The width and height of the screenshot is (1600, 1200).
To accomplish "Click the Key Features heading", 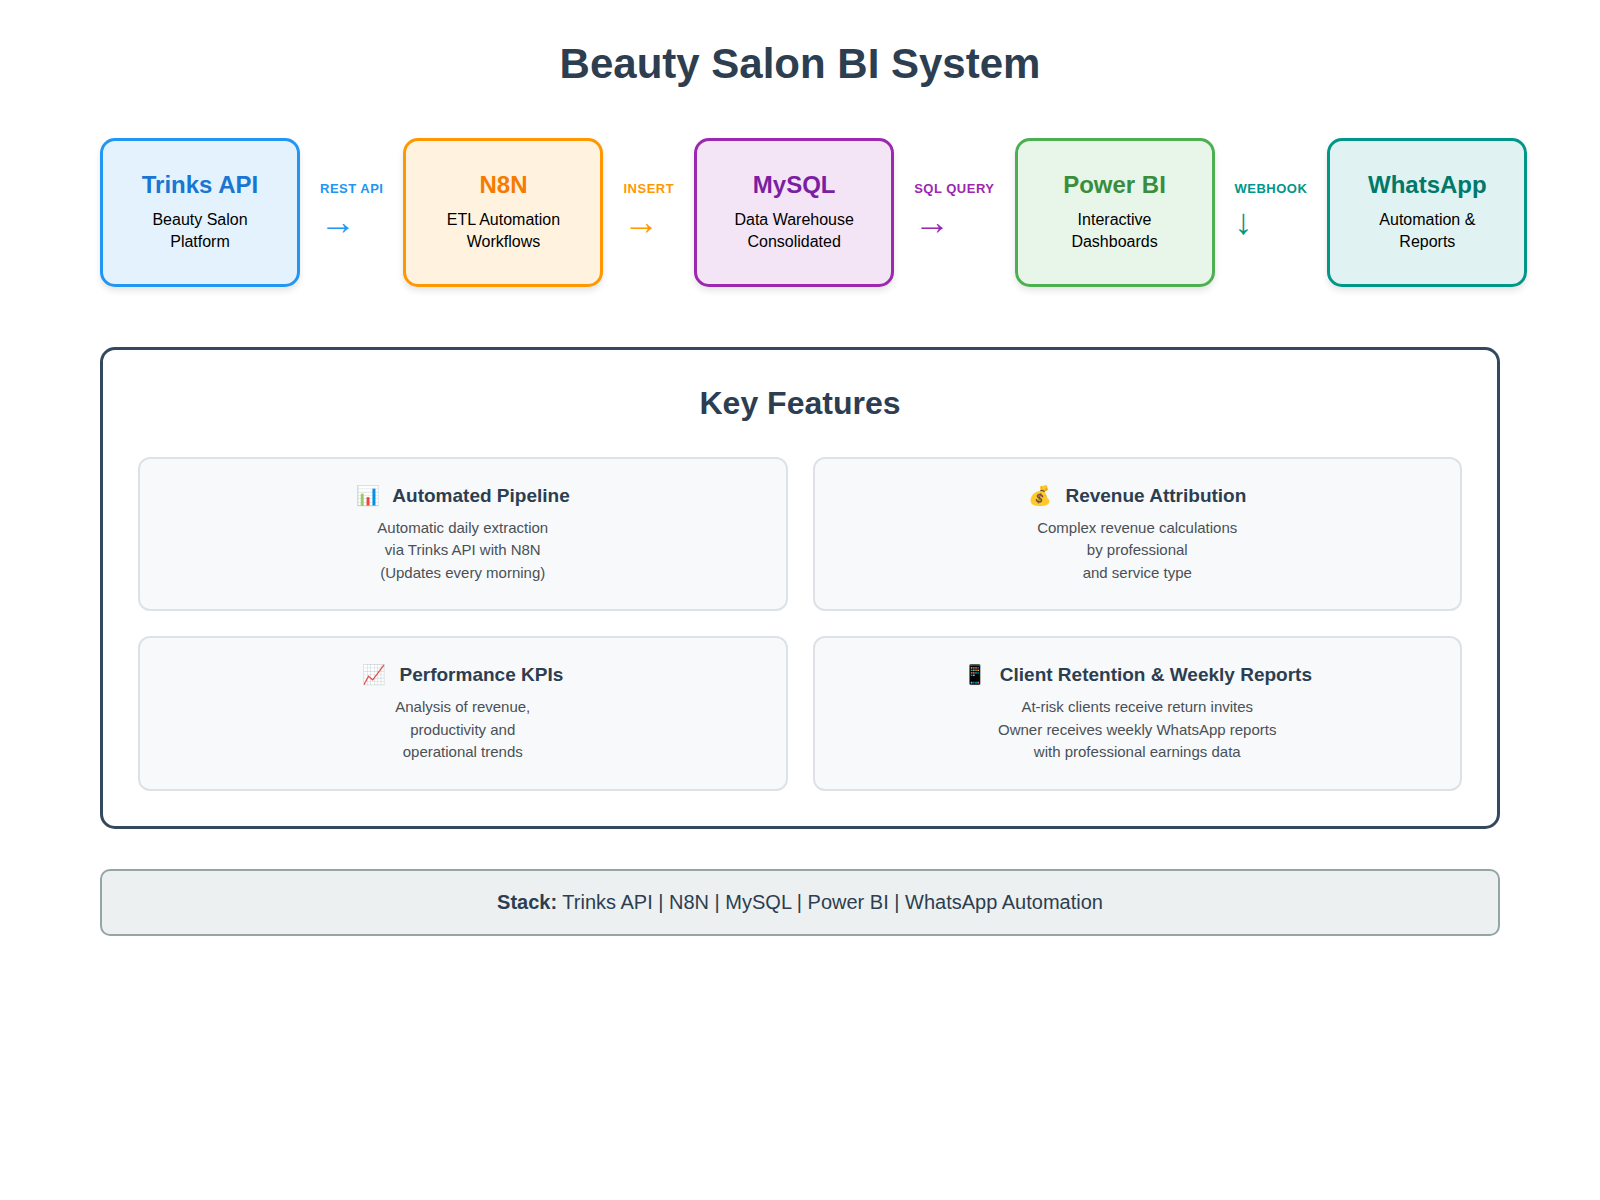I will tap(799, 403).
